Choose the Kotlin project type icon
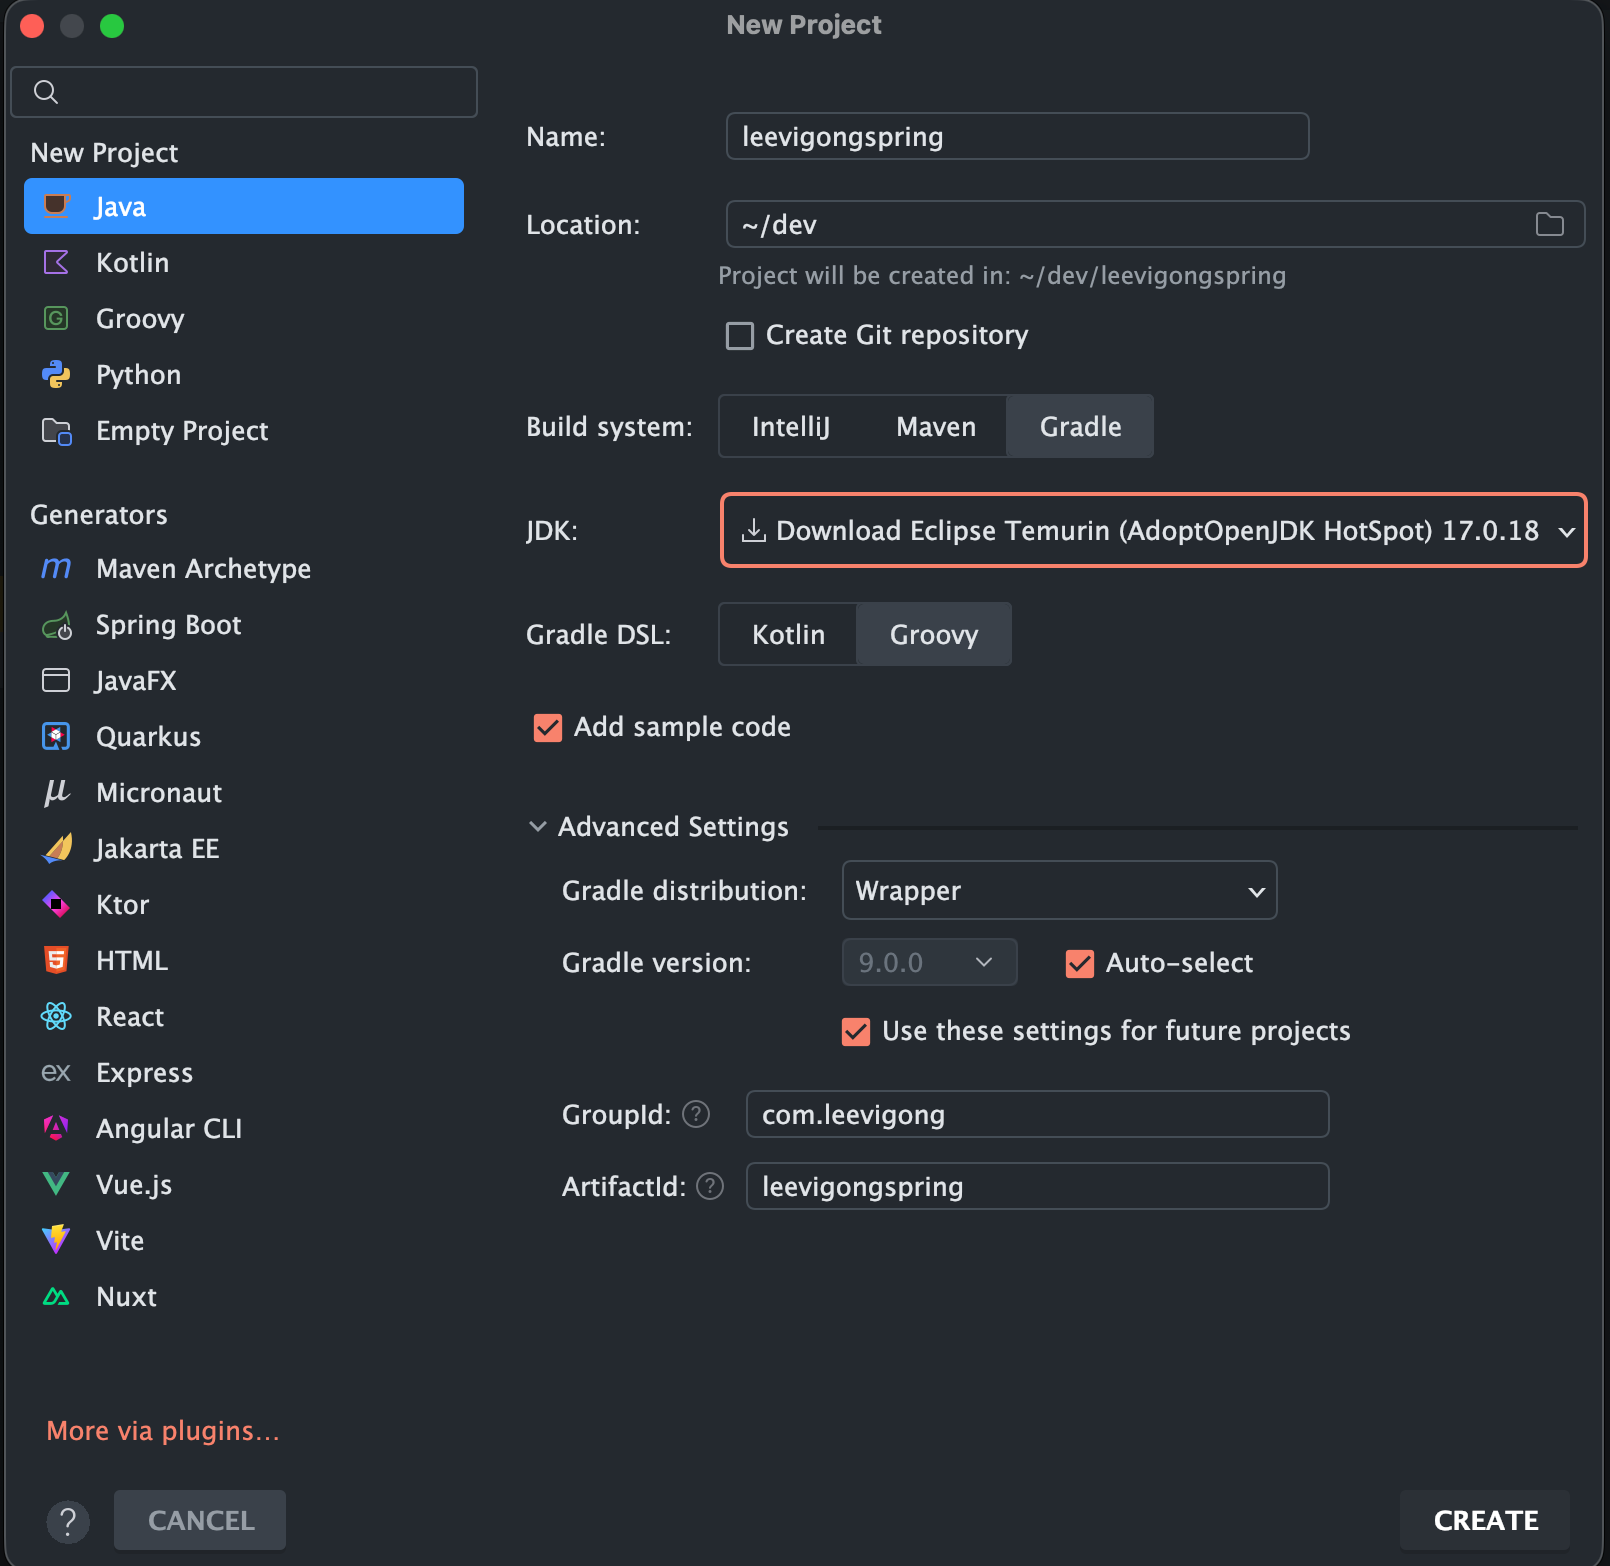 [57, 263]
